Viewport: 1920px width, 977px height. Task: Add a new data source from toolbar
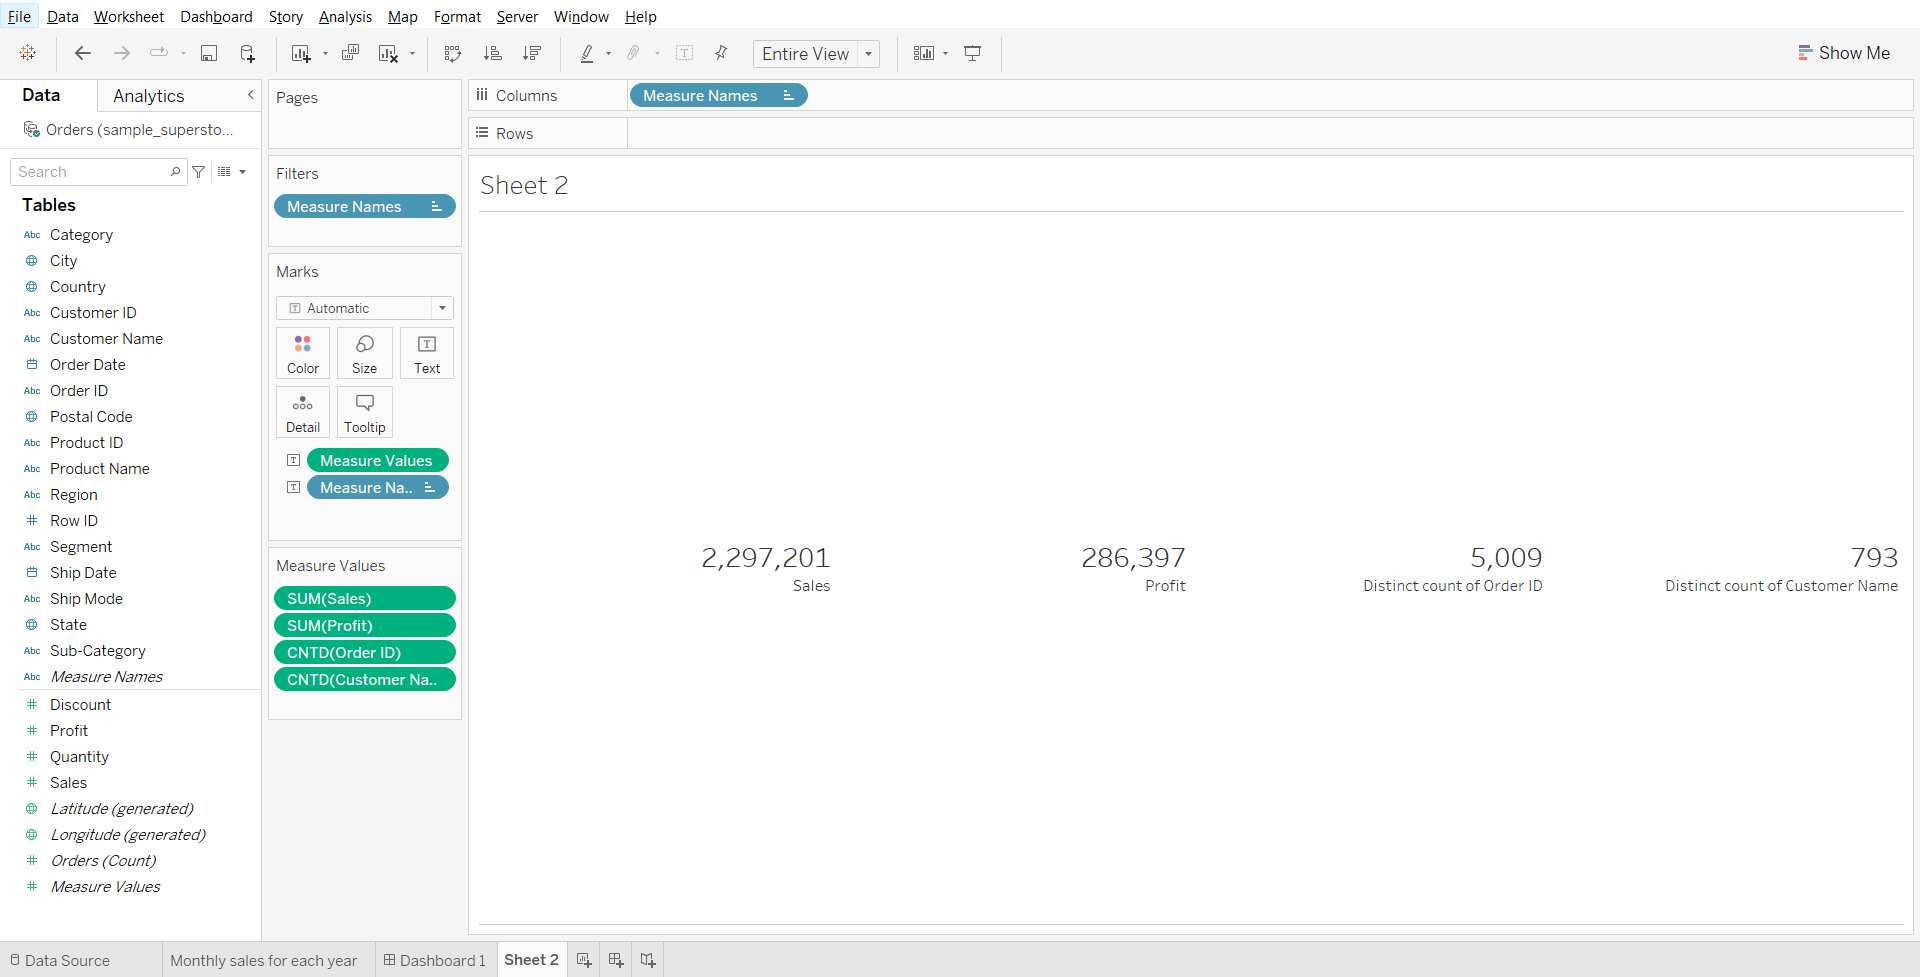click(x=247, y=54)
